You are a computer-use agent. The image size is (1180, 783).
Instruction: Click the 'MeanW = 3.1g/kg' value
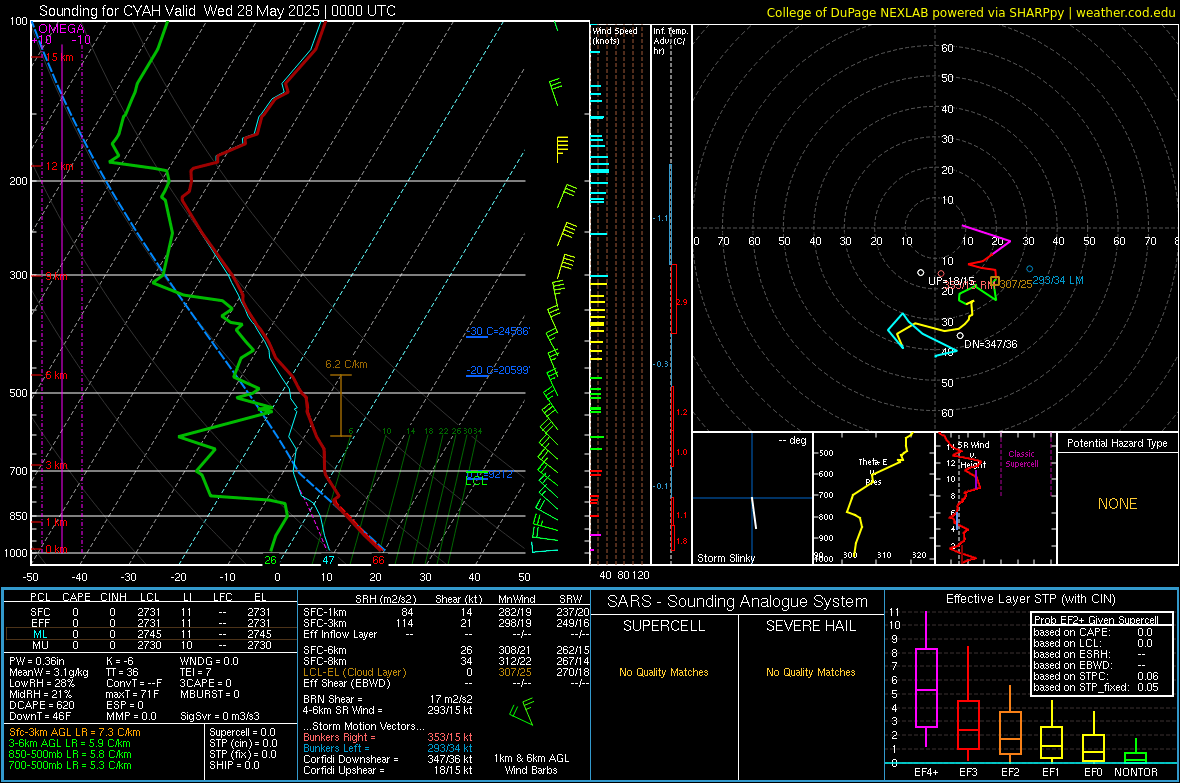pos(49,672)
